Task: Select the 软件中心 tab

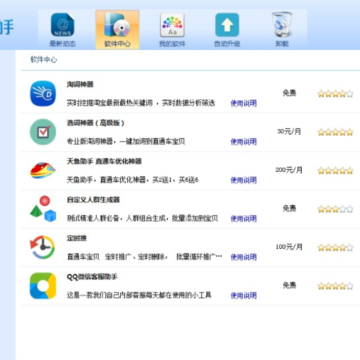Action: pos(117,30)
